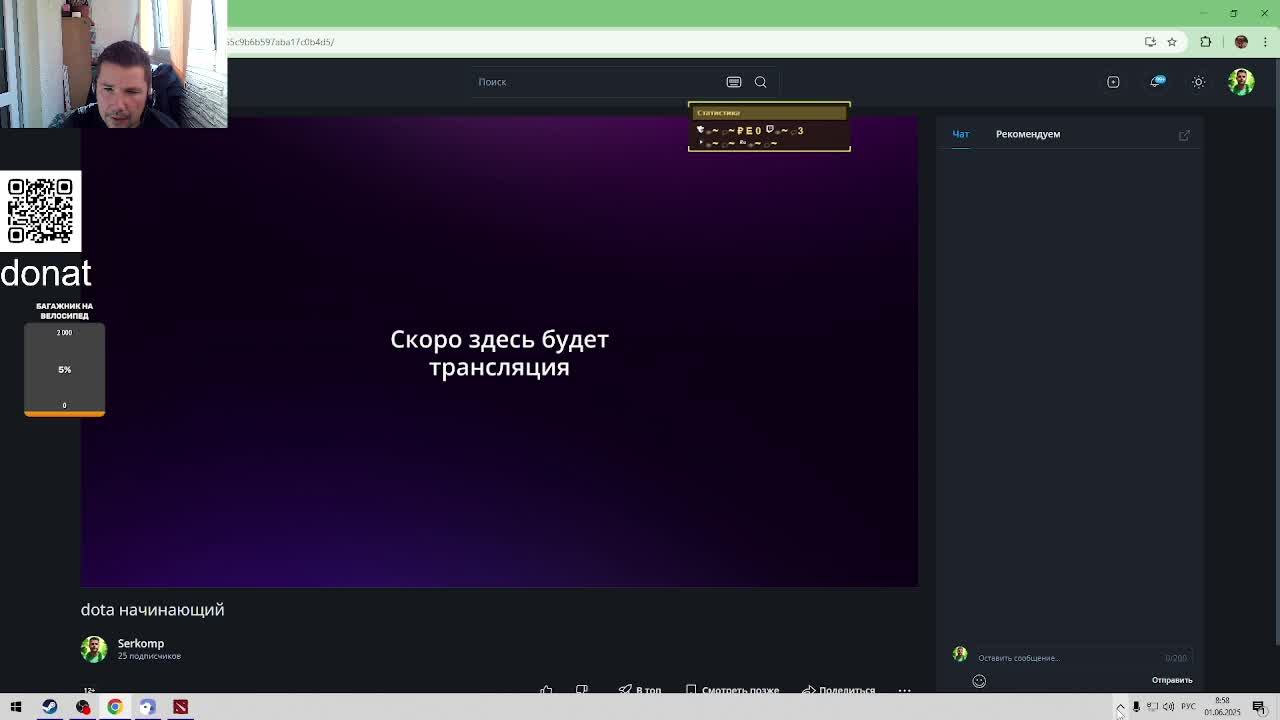Pop out the chat in new window

coord(1184,134)
